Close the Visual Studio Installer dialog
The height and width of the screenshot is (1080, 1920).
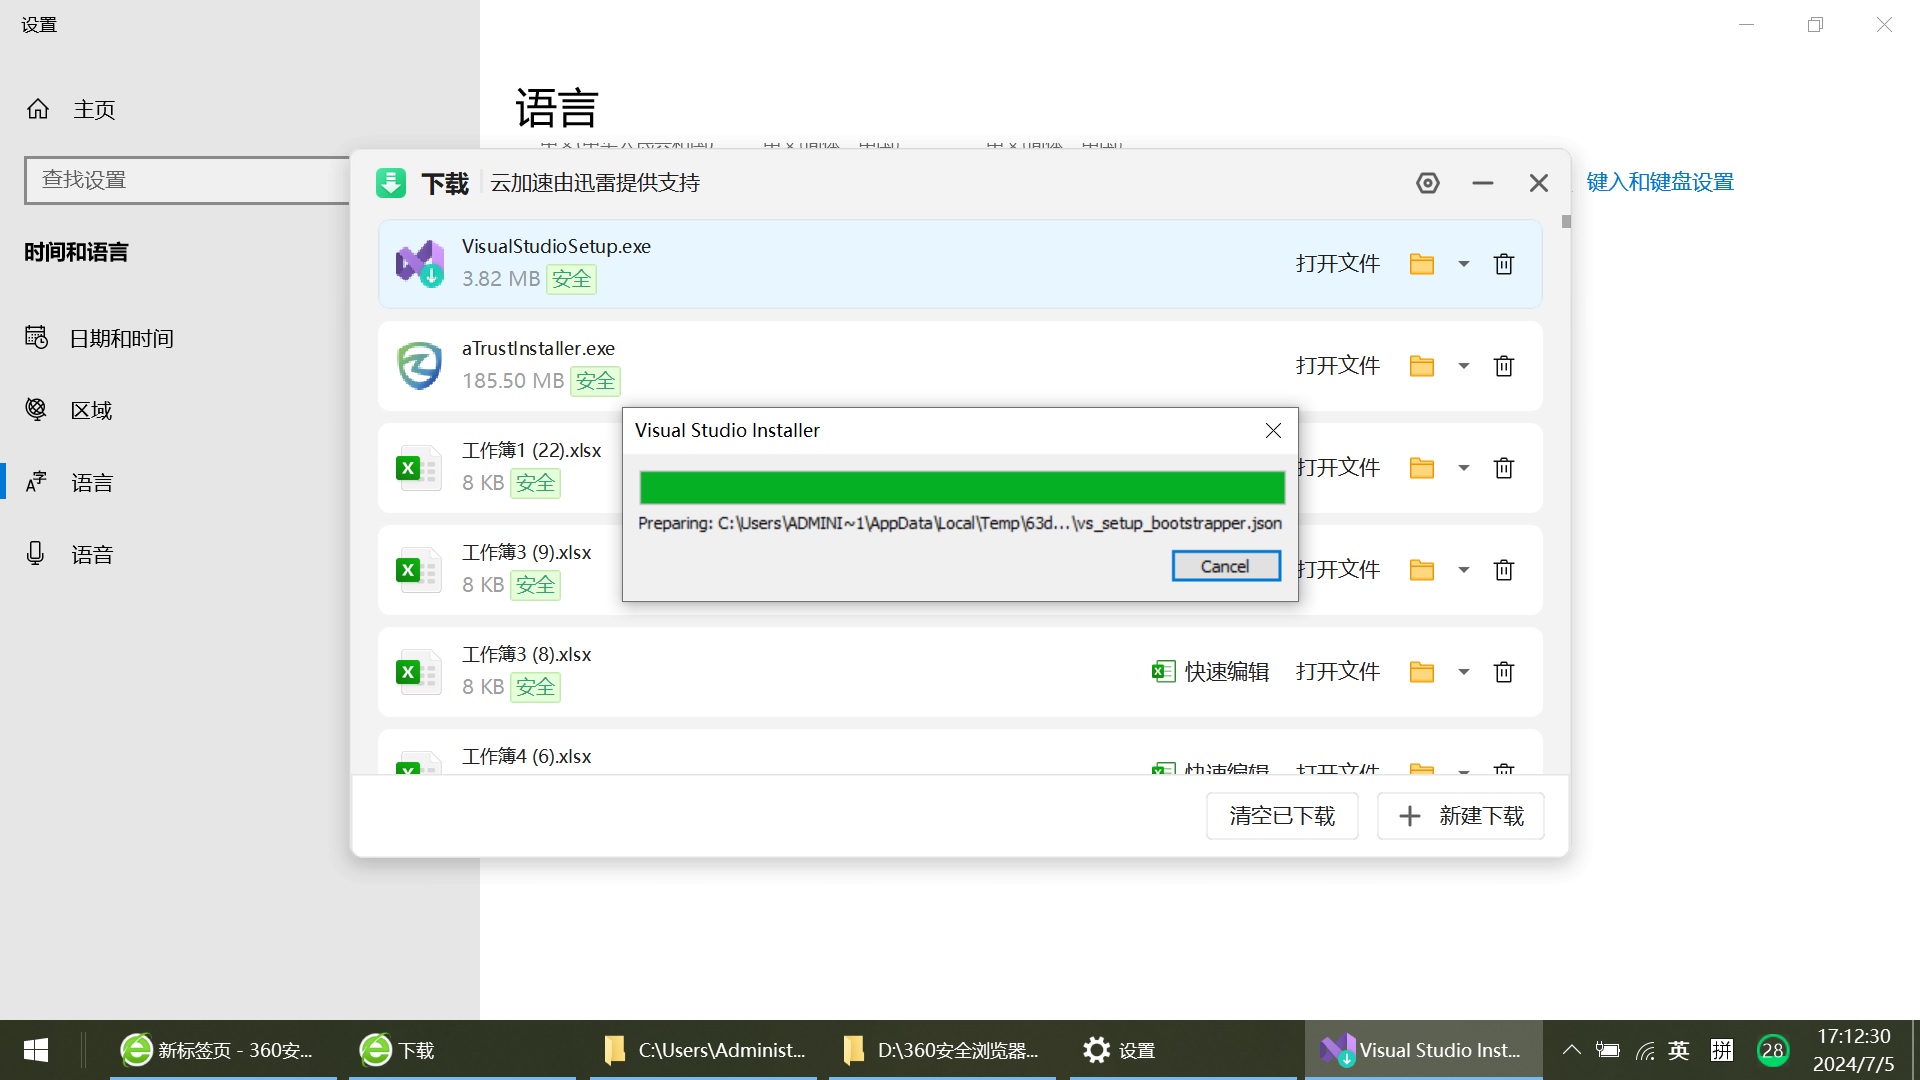[1273, 430]
